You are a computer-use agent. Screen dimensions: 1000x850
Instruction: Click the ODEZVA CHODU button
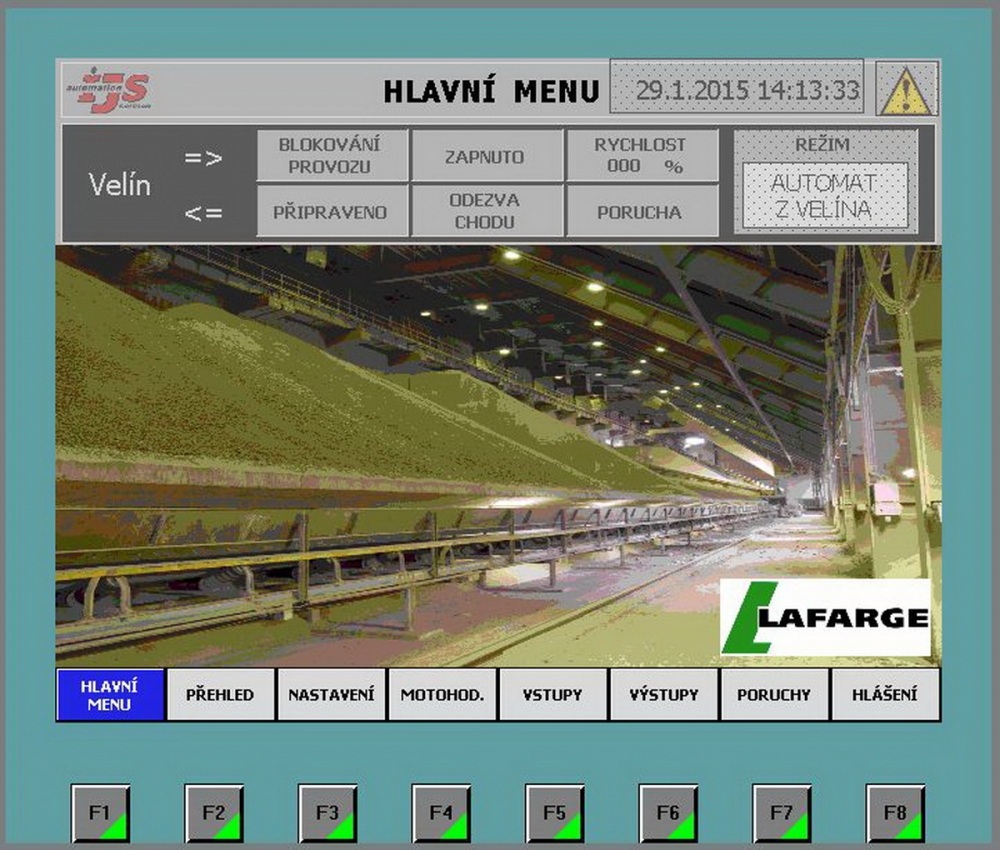[485, 211]
